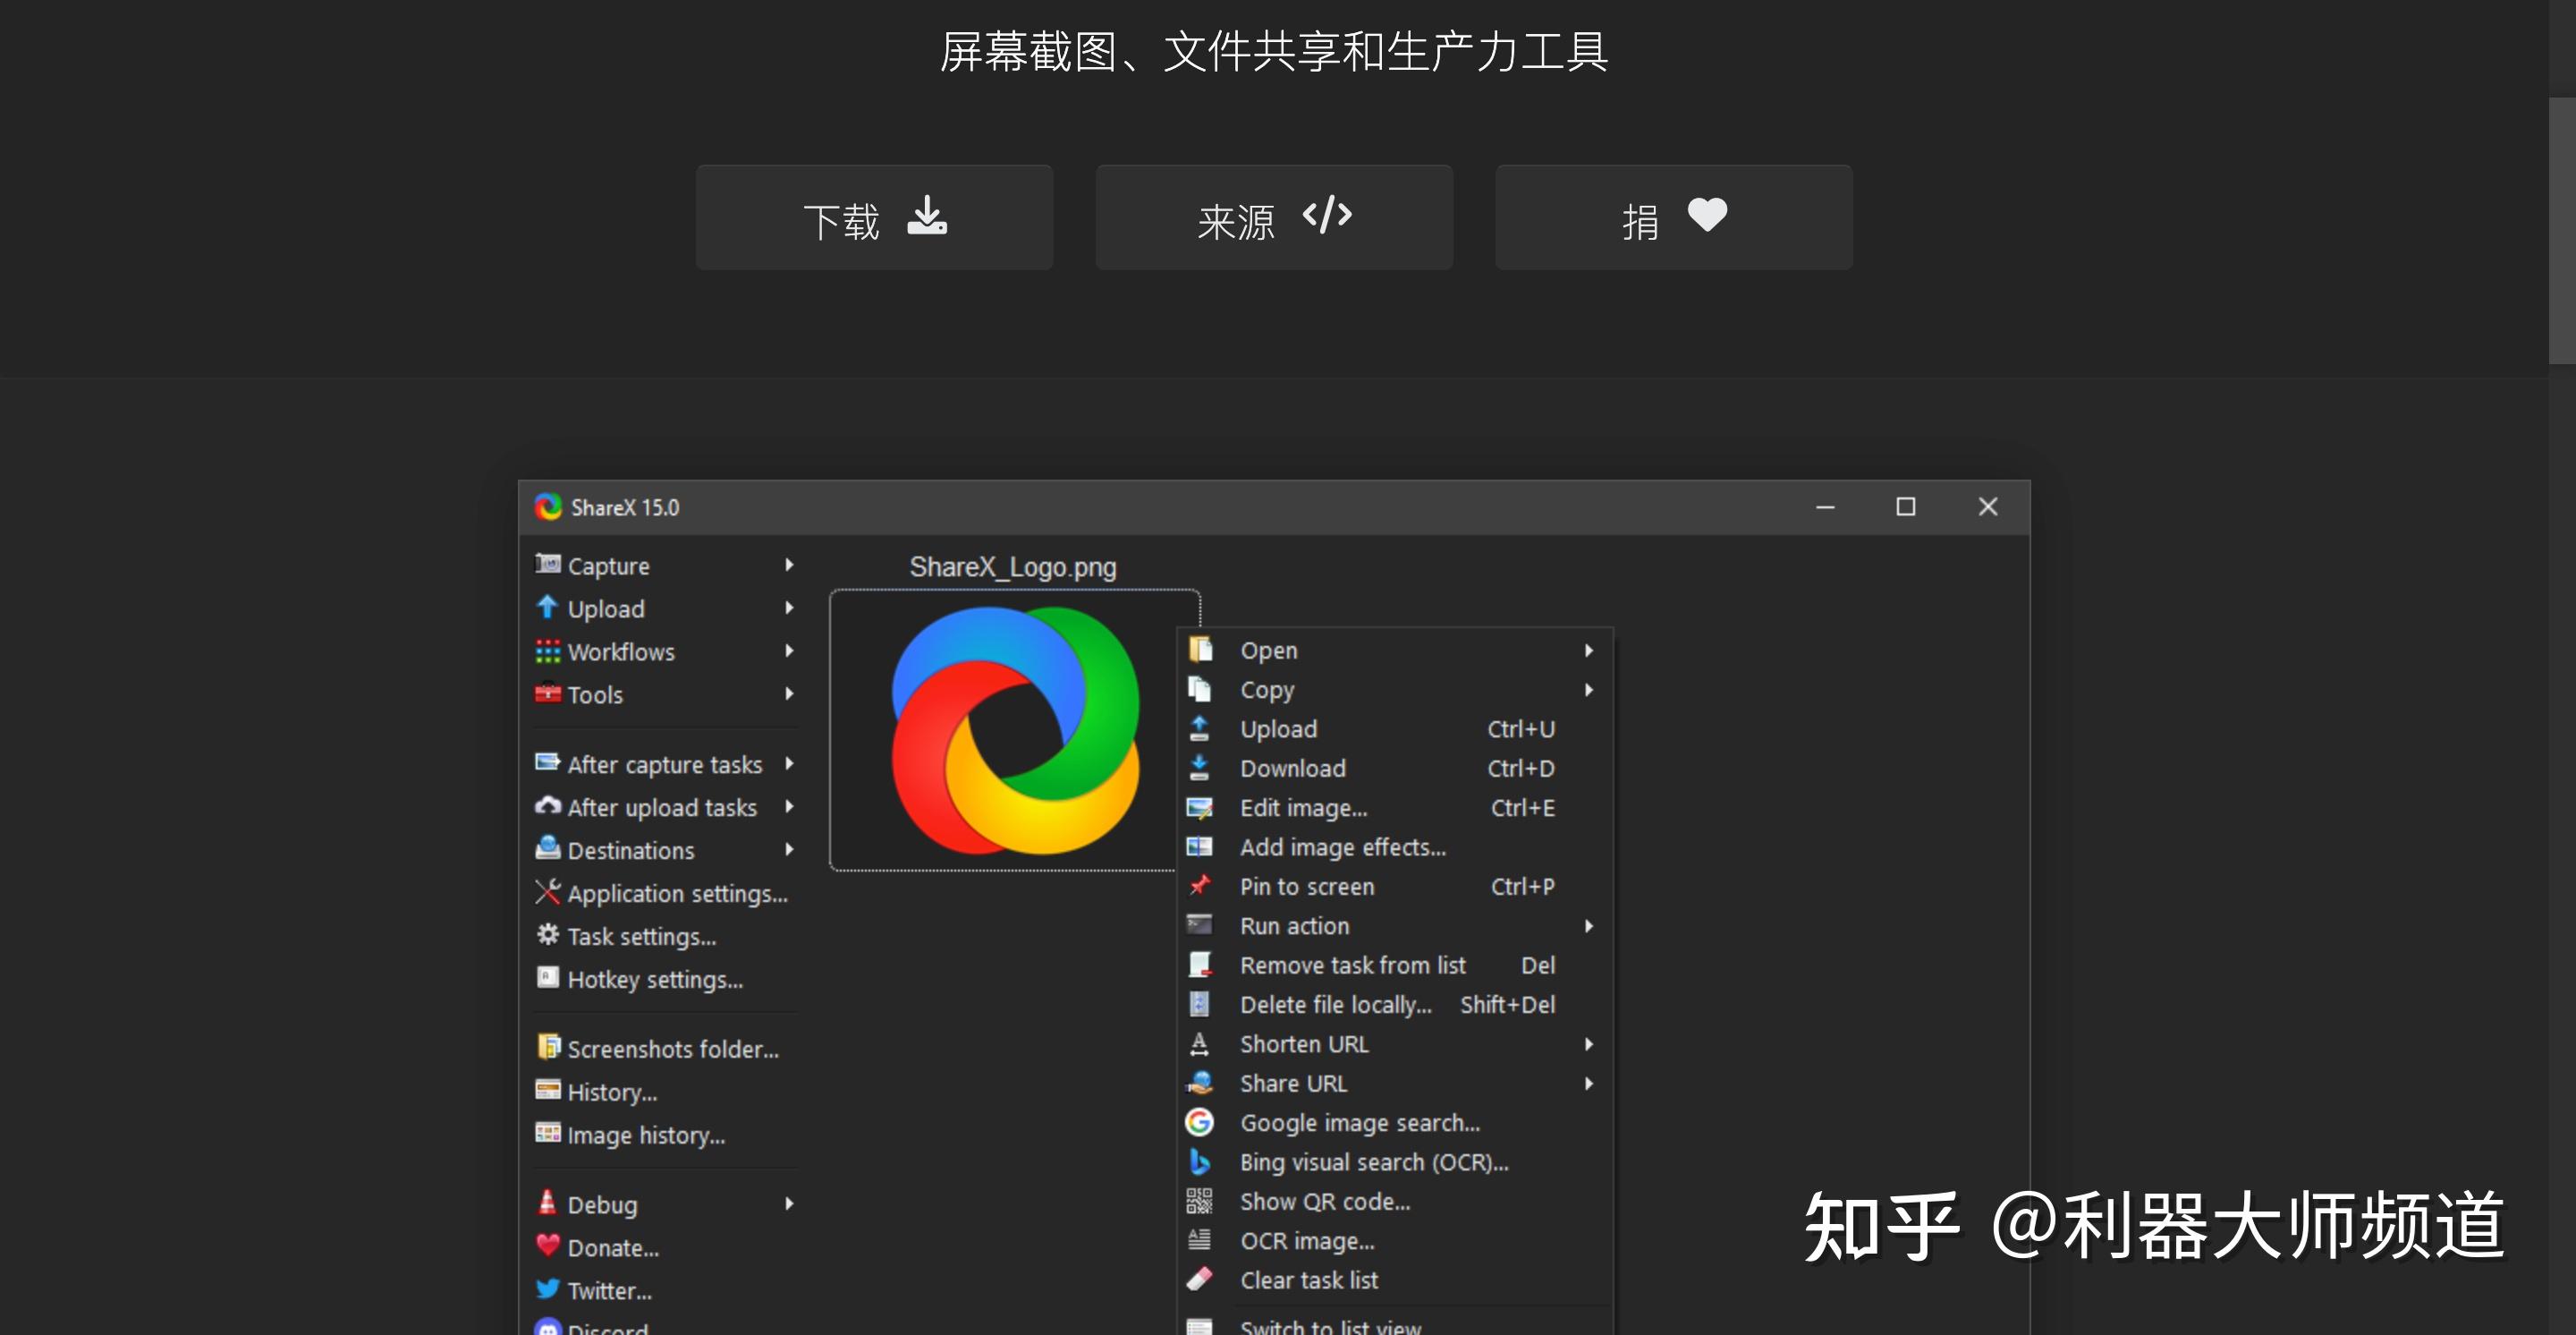Screen dimensions: 2576x1335
Task: Click the Bing logo icon in context menu
Action: (x=1200, y=1162)
